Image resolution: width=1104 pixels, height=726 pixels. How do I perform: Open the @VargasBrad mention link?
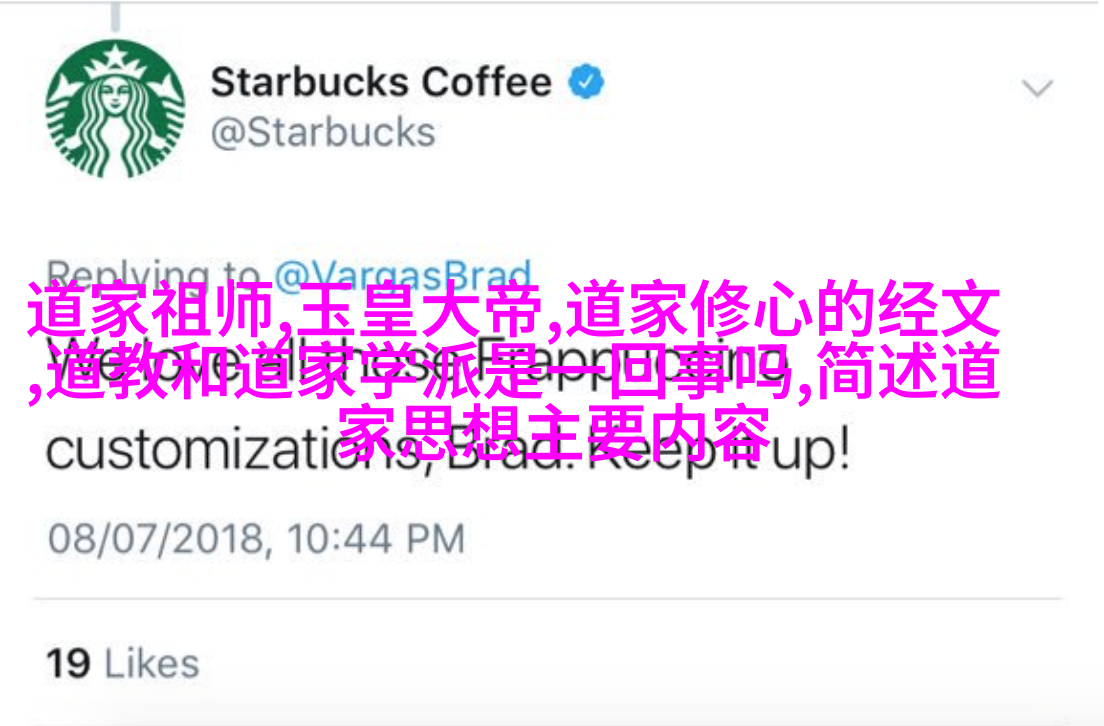(403, 275)
